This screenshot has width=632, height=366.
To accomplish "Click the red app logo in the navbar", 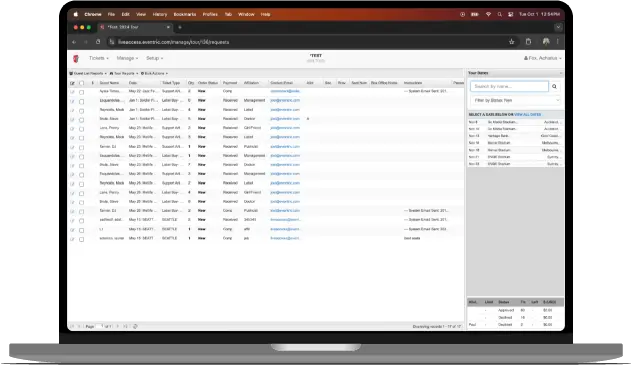I will pyautogui.click(x=76, y=58).
